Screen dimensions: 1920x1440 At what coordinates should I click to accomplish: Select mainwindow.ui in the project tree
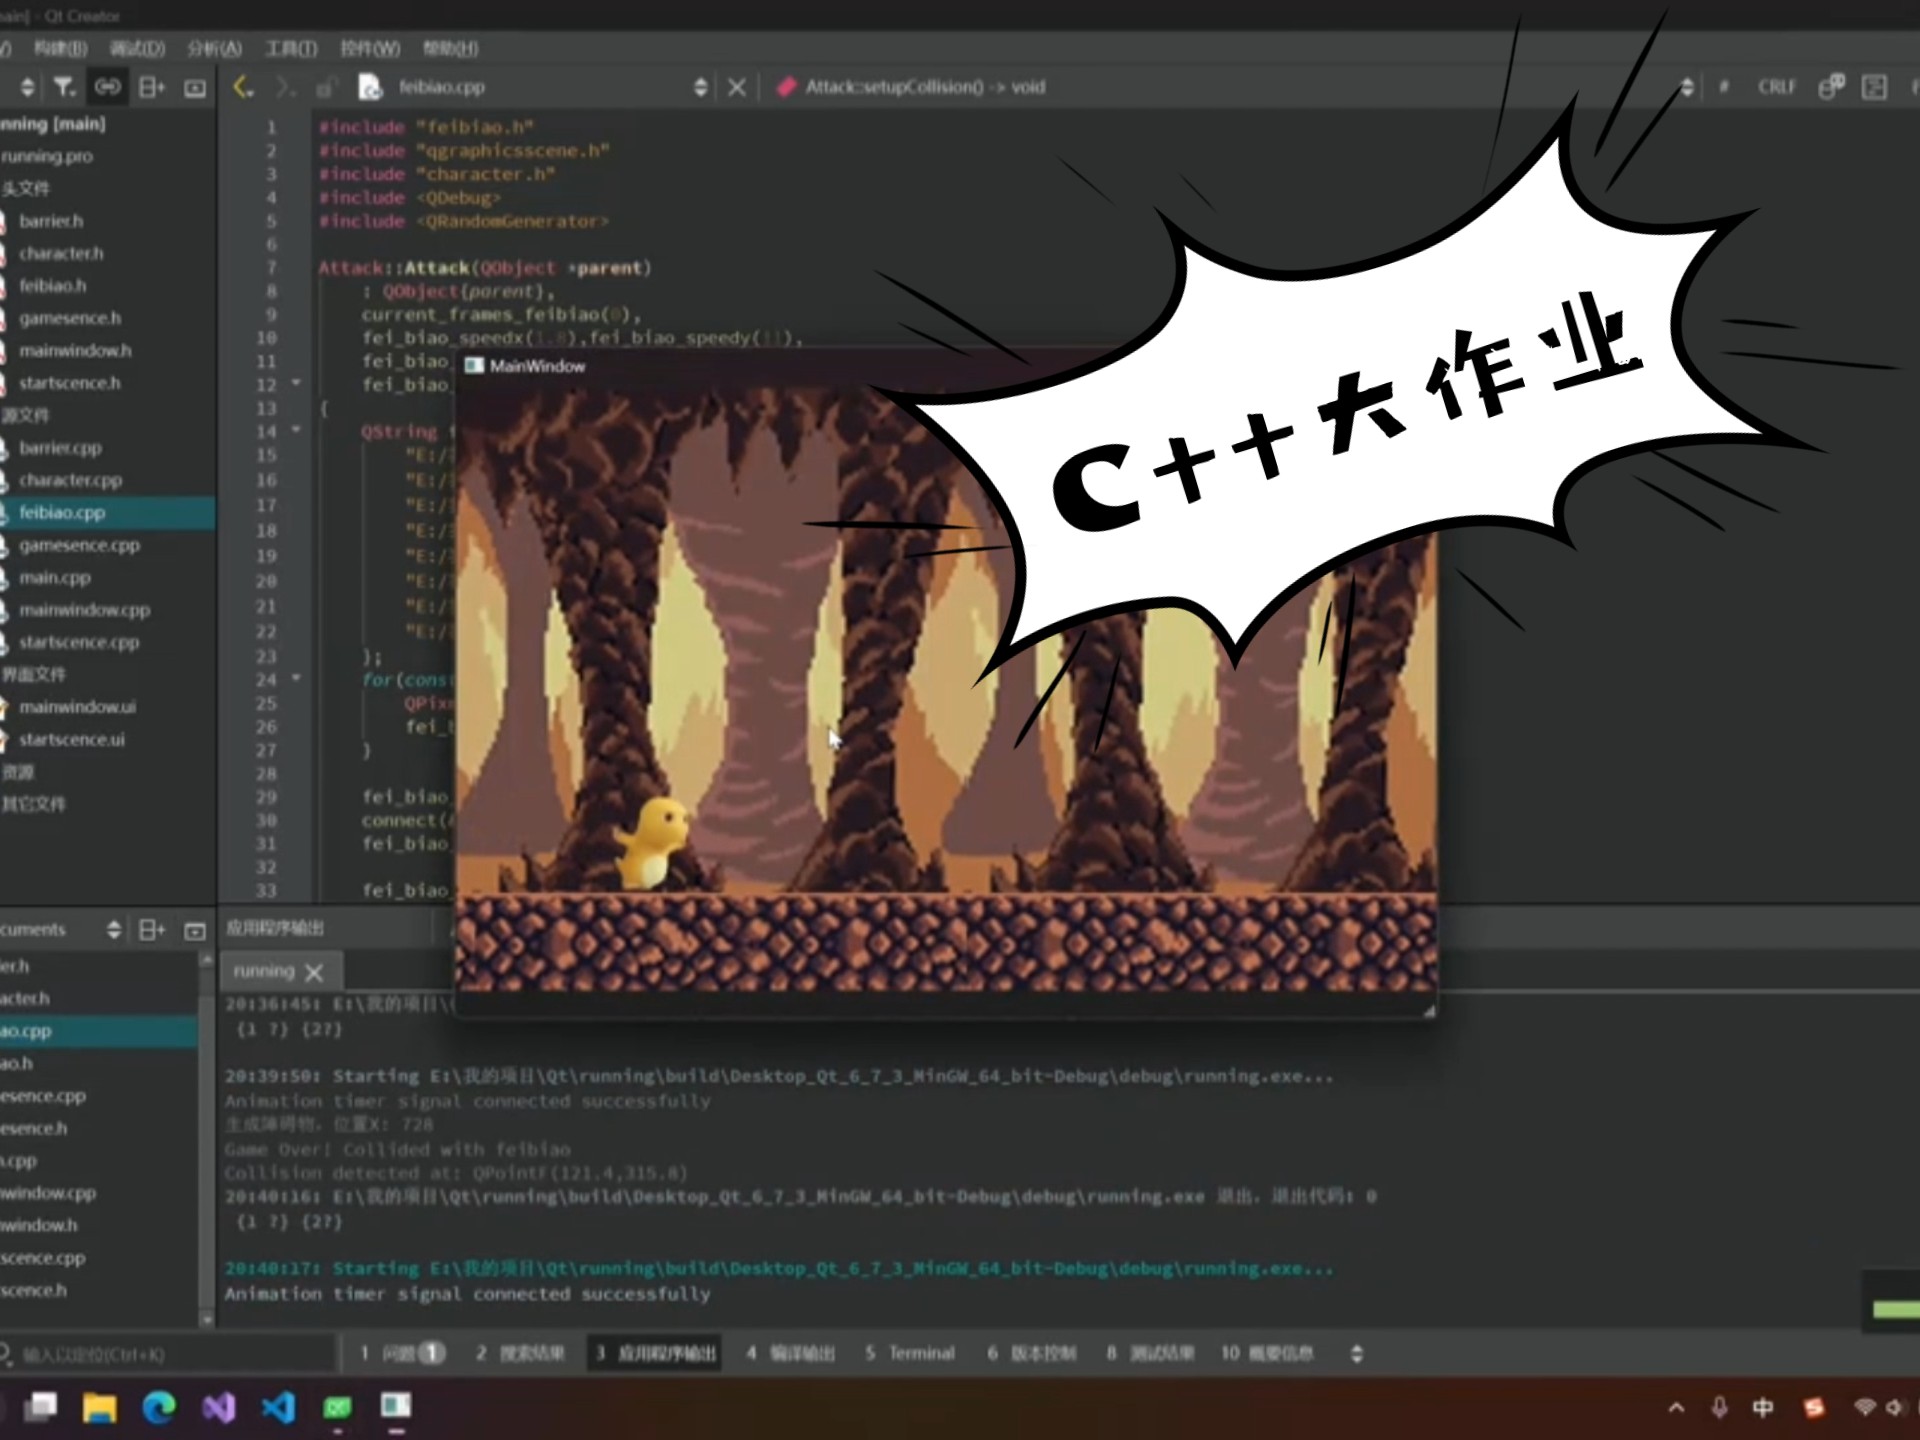[x=77, y=707]
